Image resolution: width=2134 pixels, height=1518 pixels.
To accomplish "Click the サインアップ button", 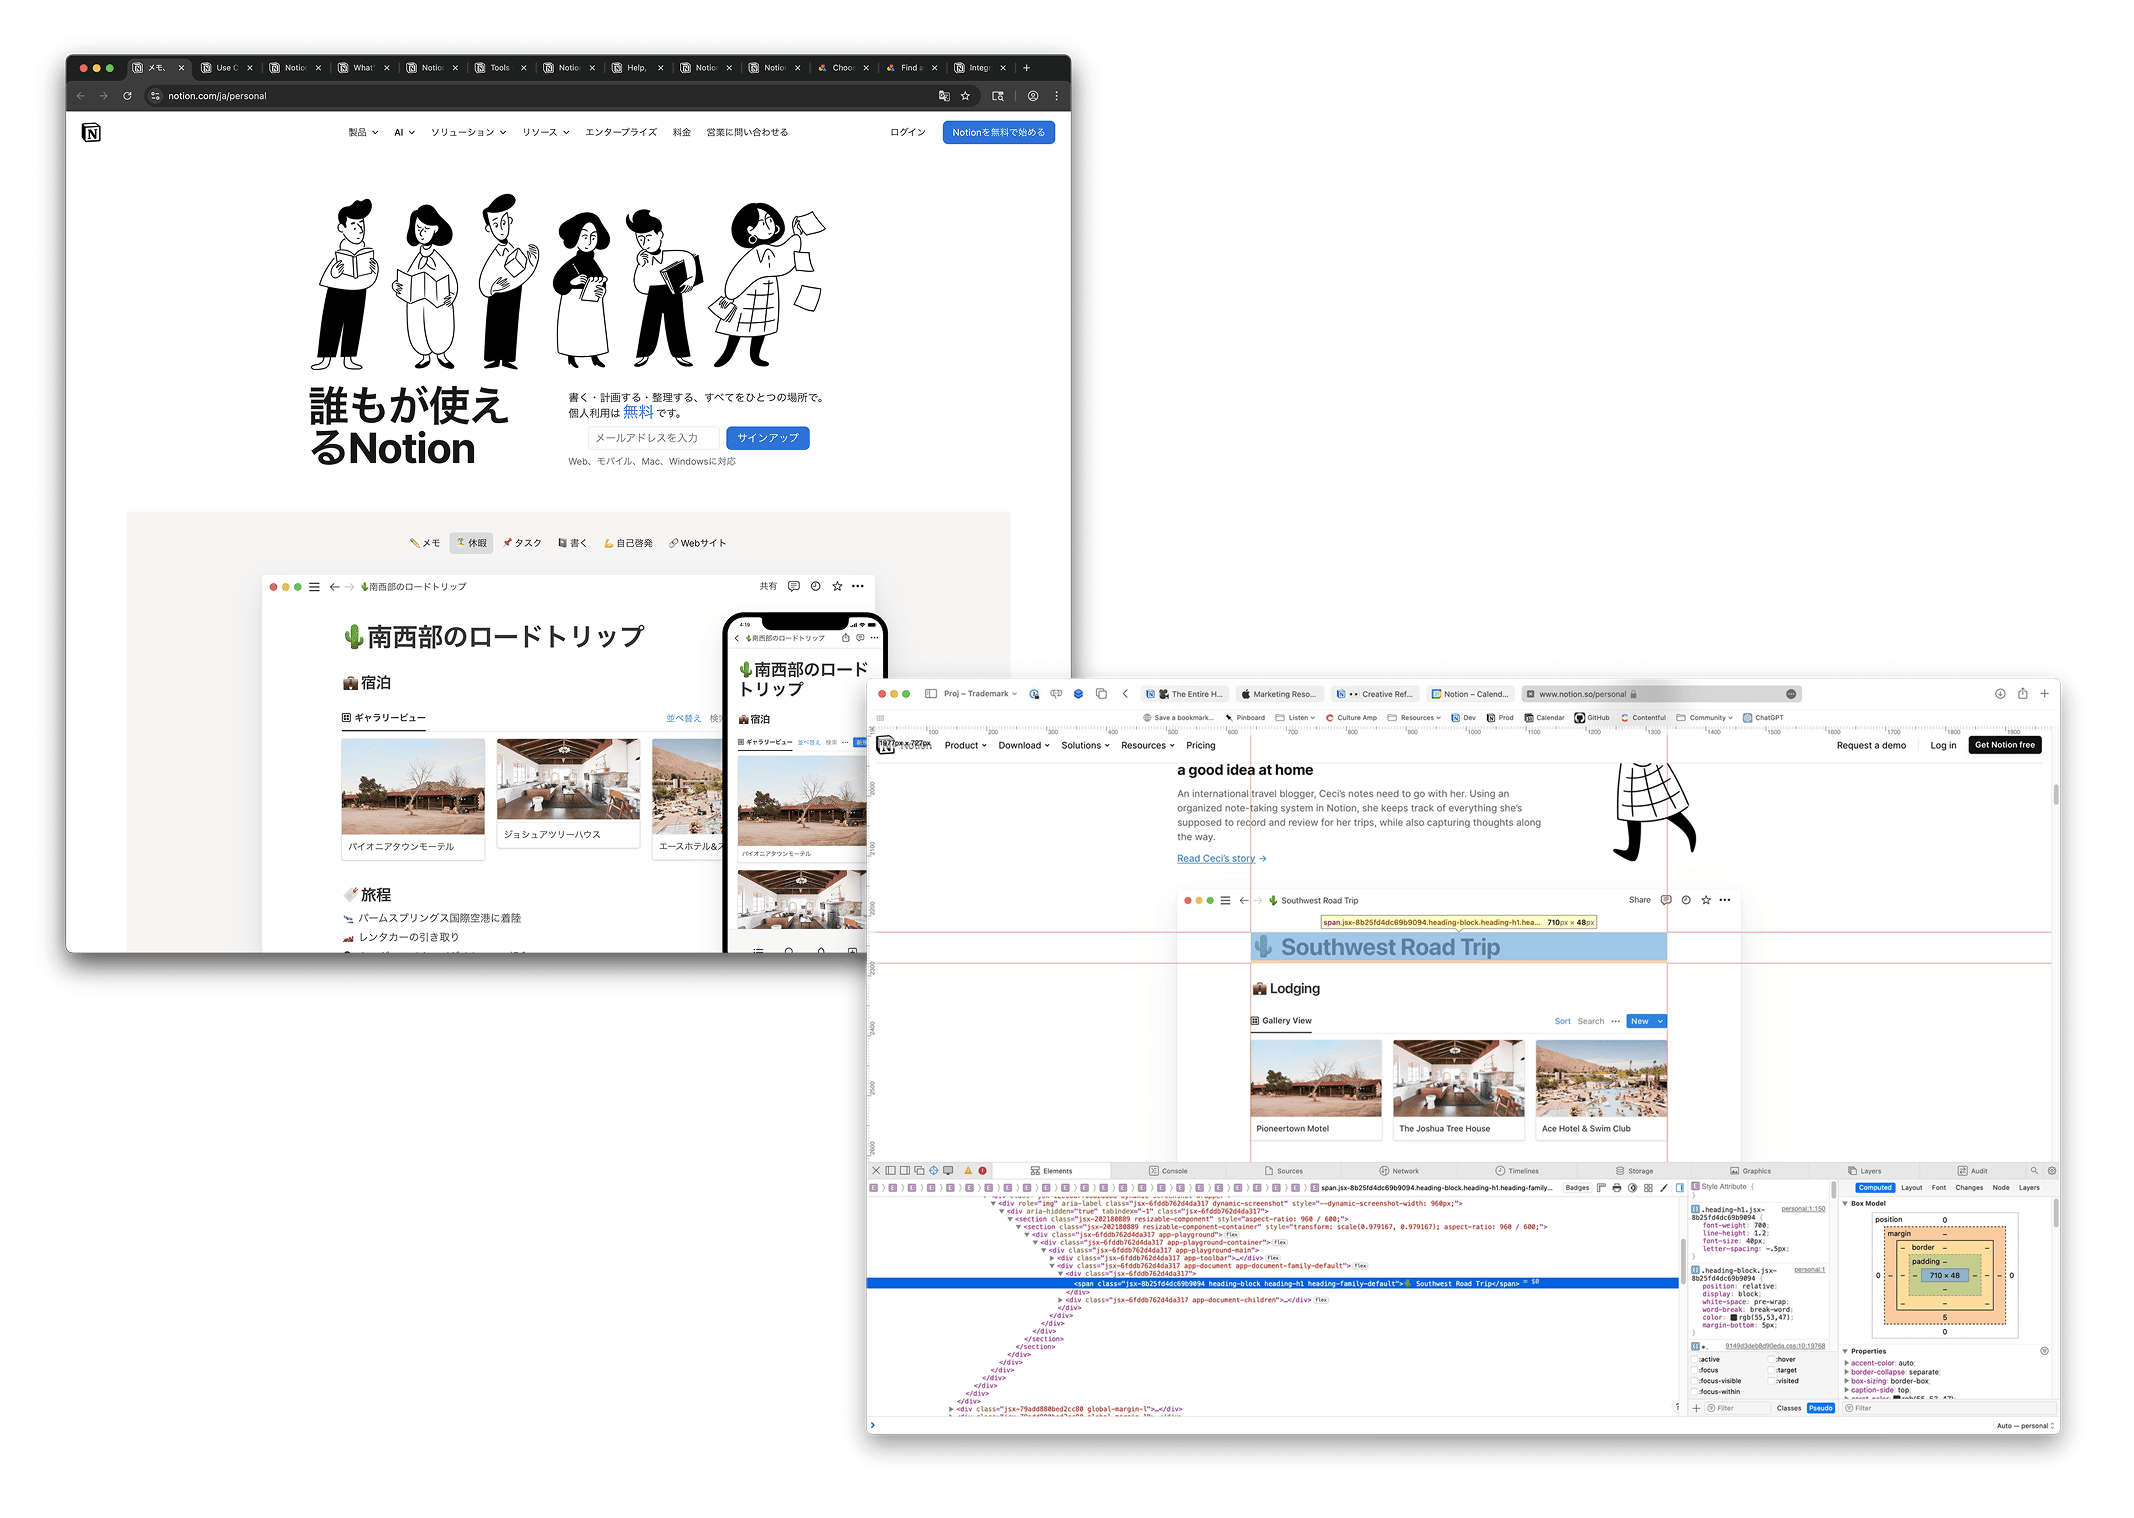I will [x=767, y=438].
